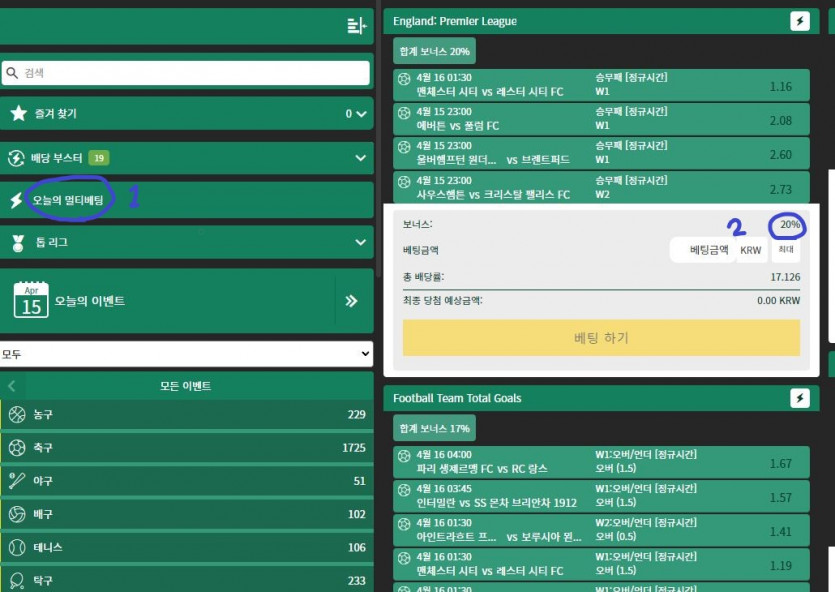Click the baseball bat icon in sports list

pyautogui.click(x=17, y=481)
